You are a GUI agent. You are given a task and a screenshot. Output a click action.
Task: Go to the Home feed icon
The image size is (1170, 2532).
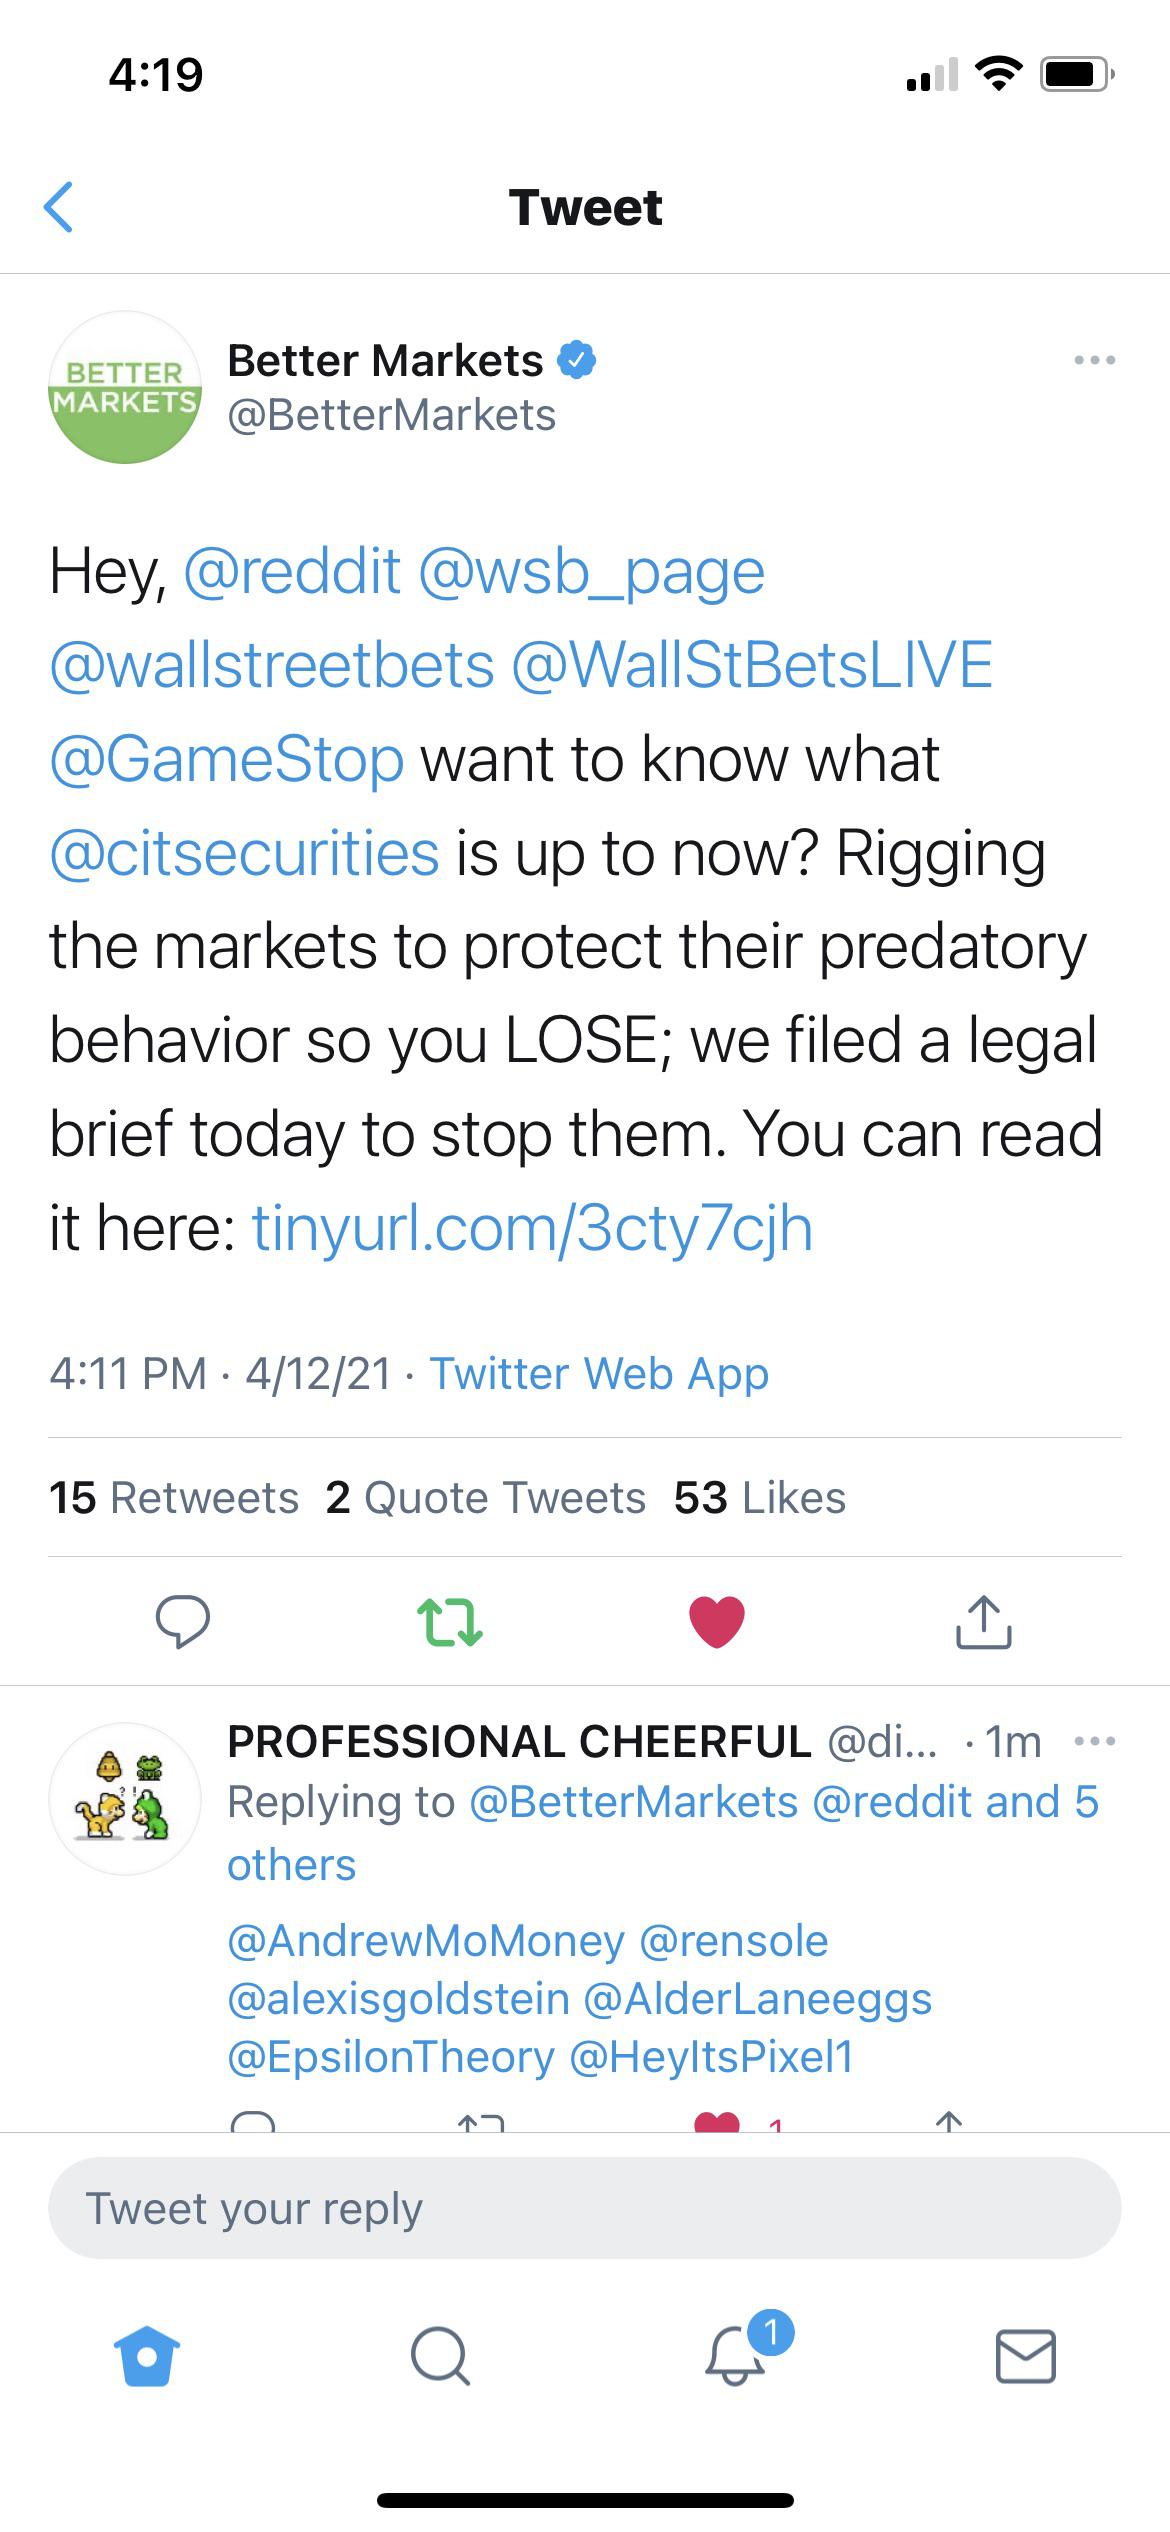point(146,2357)
